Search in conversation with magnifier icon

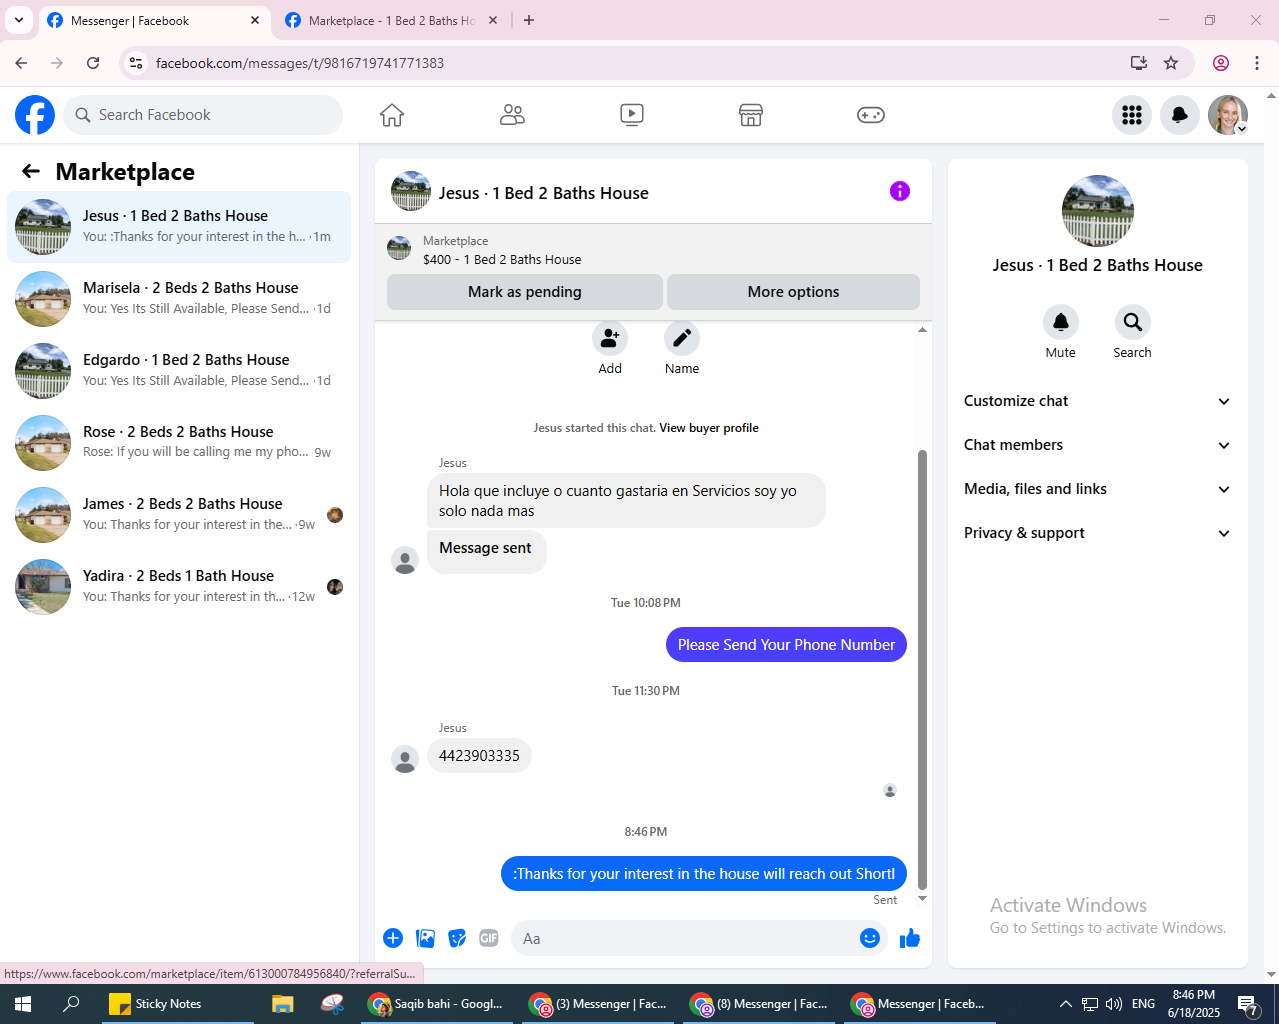[1133, 322]
